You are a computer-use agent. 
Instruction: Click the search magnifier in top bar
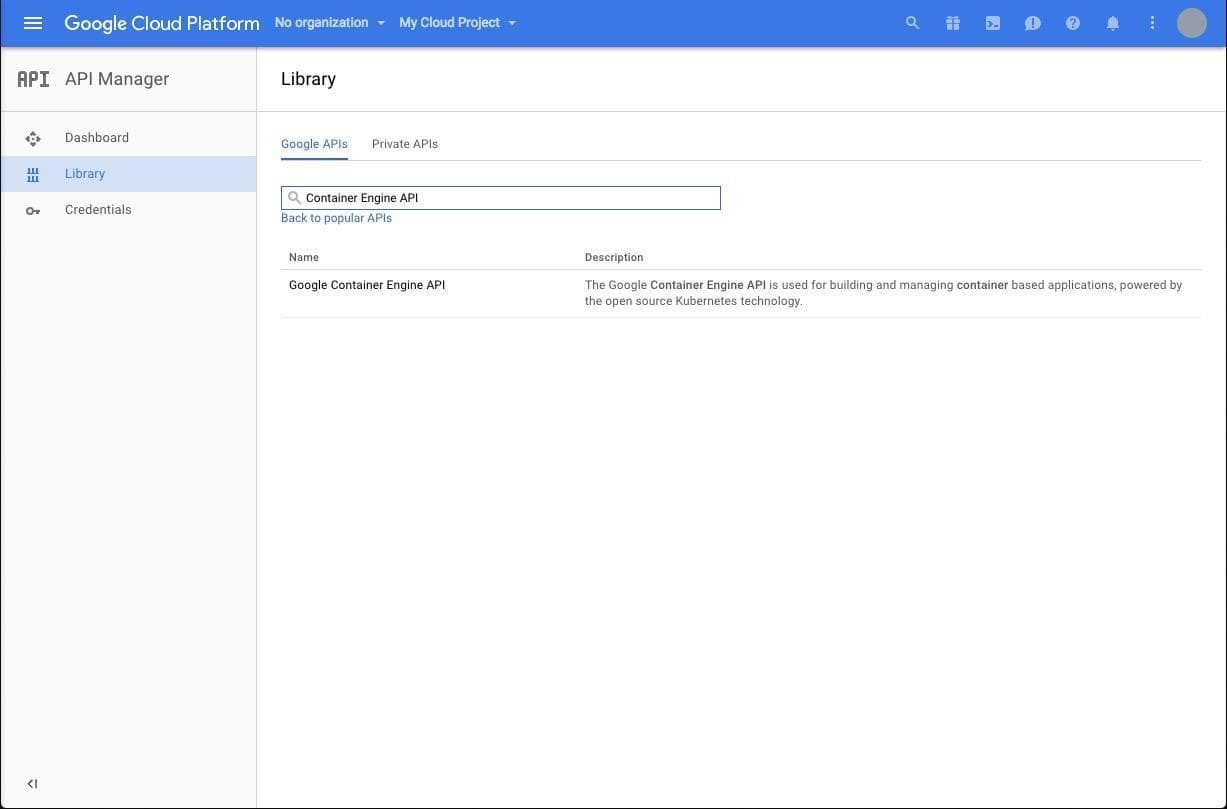912,23
